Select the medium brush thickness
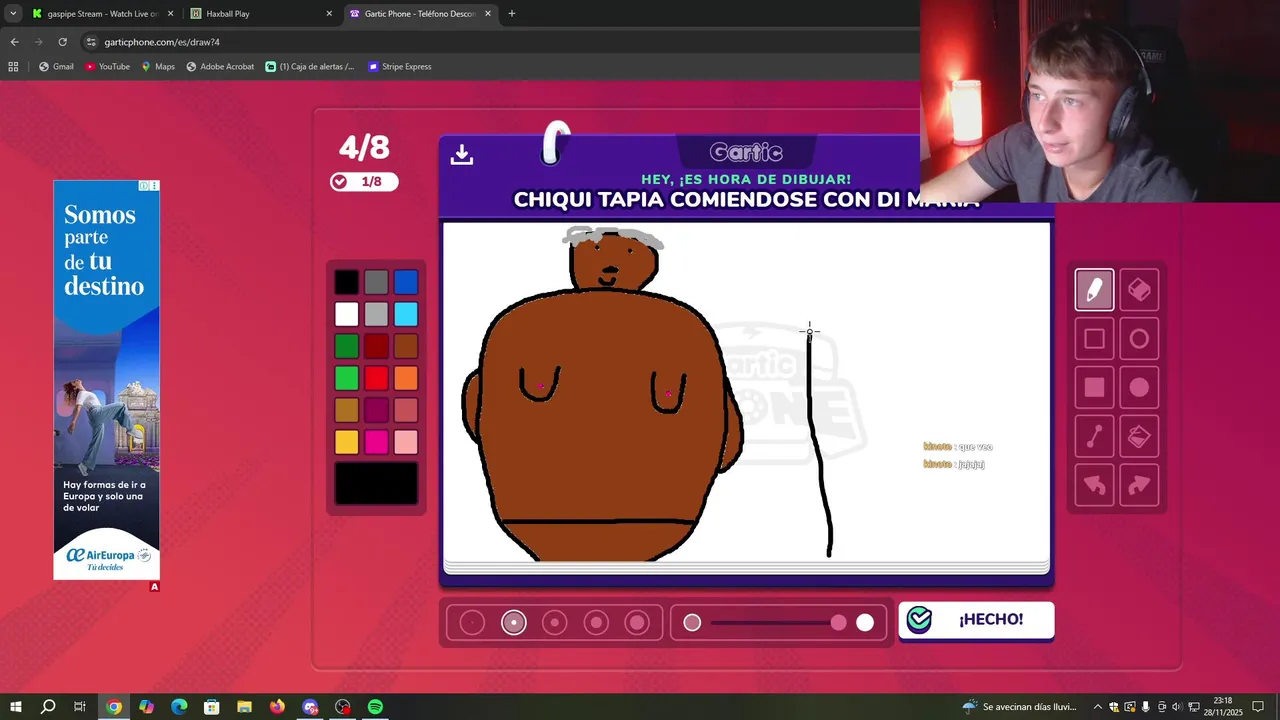The height and width of the screenshot is (720, 1280). (x=554, y=623)
